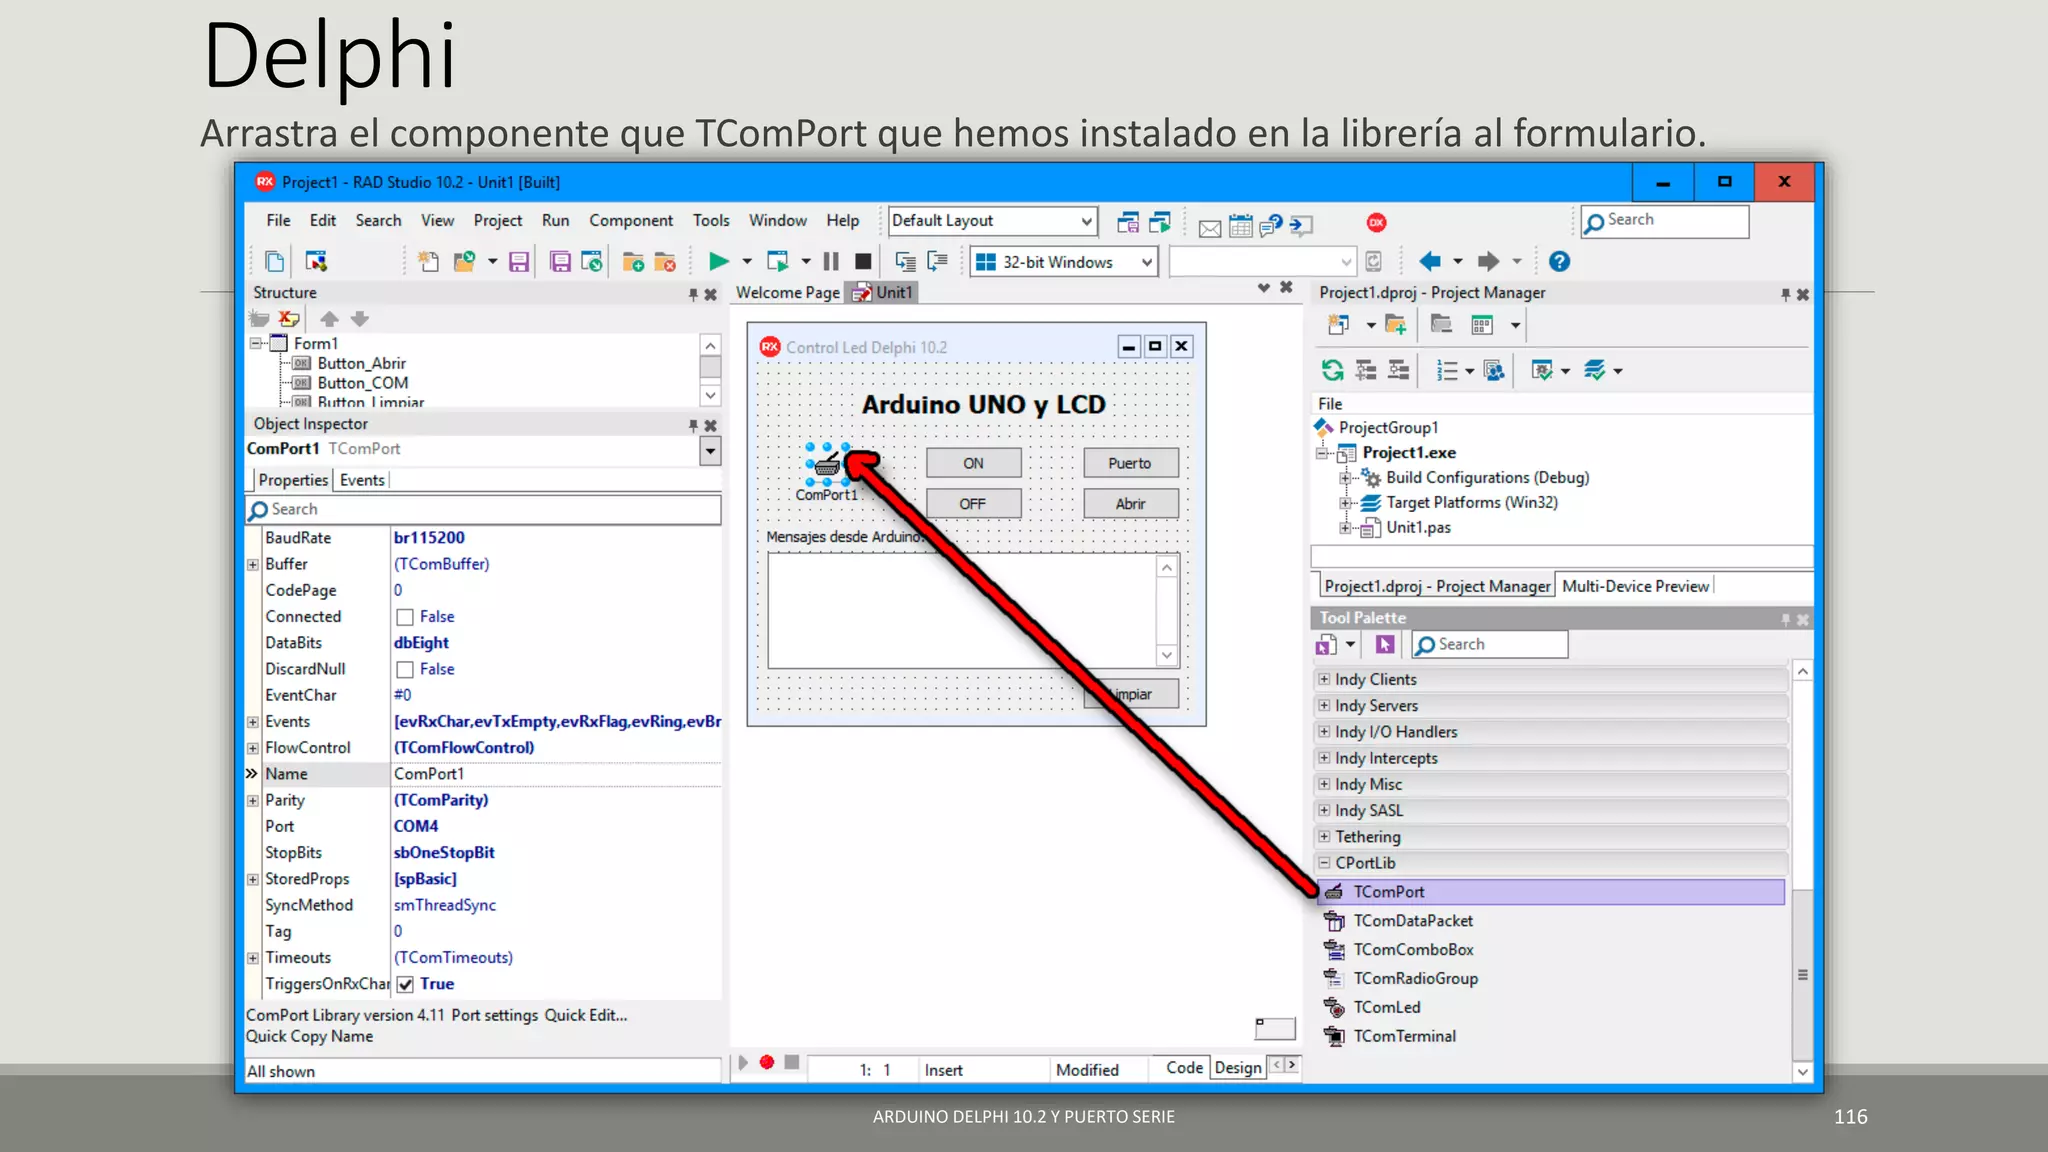Open the Run menu

(x=555, y=220)
